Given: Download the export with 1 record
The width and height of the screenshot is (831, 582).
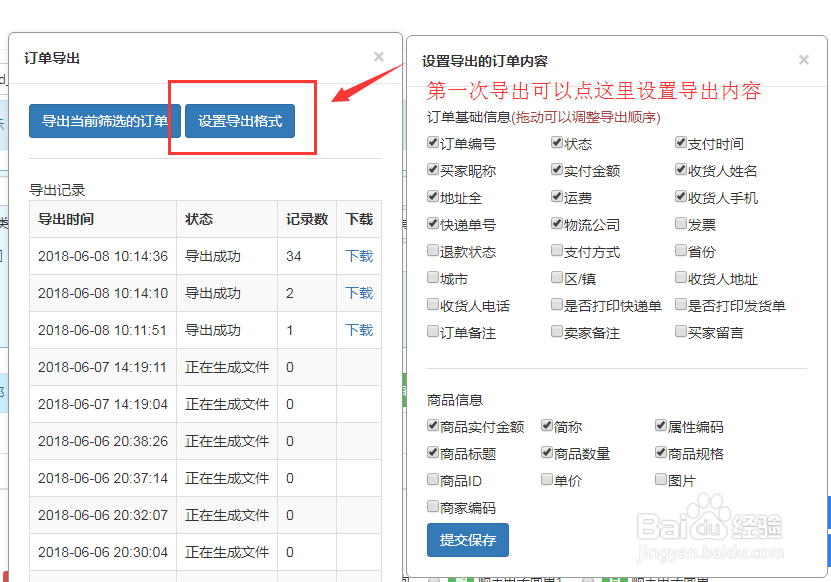Looking at the screenshot, I should point(358,329).
